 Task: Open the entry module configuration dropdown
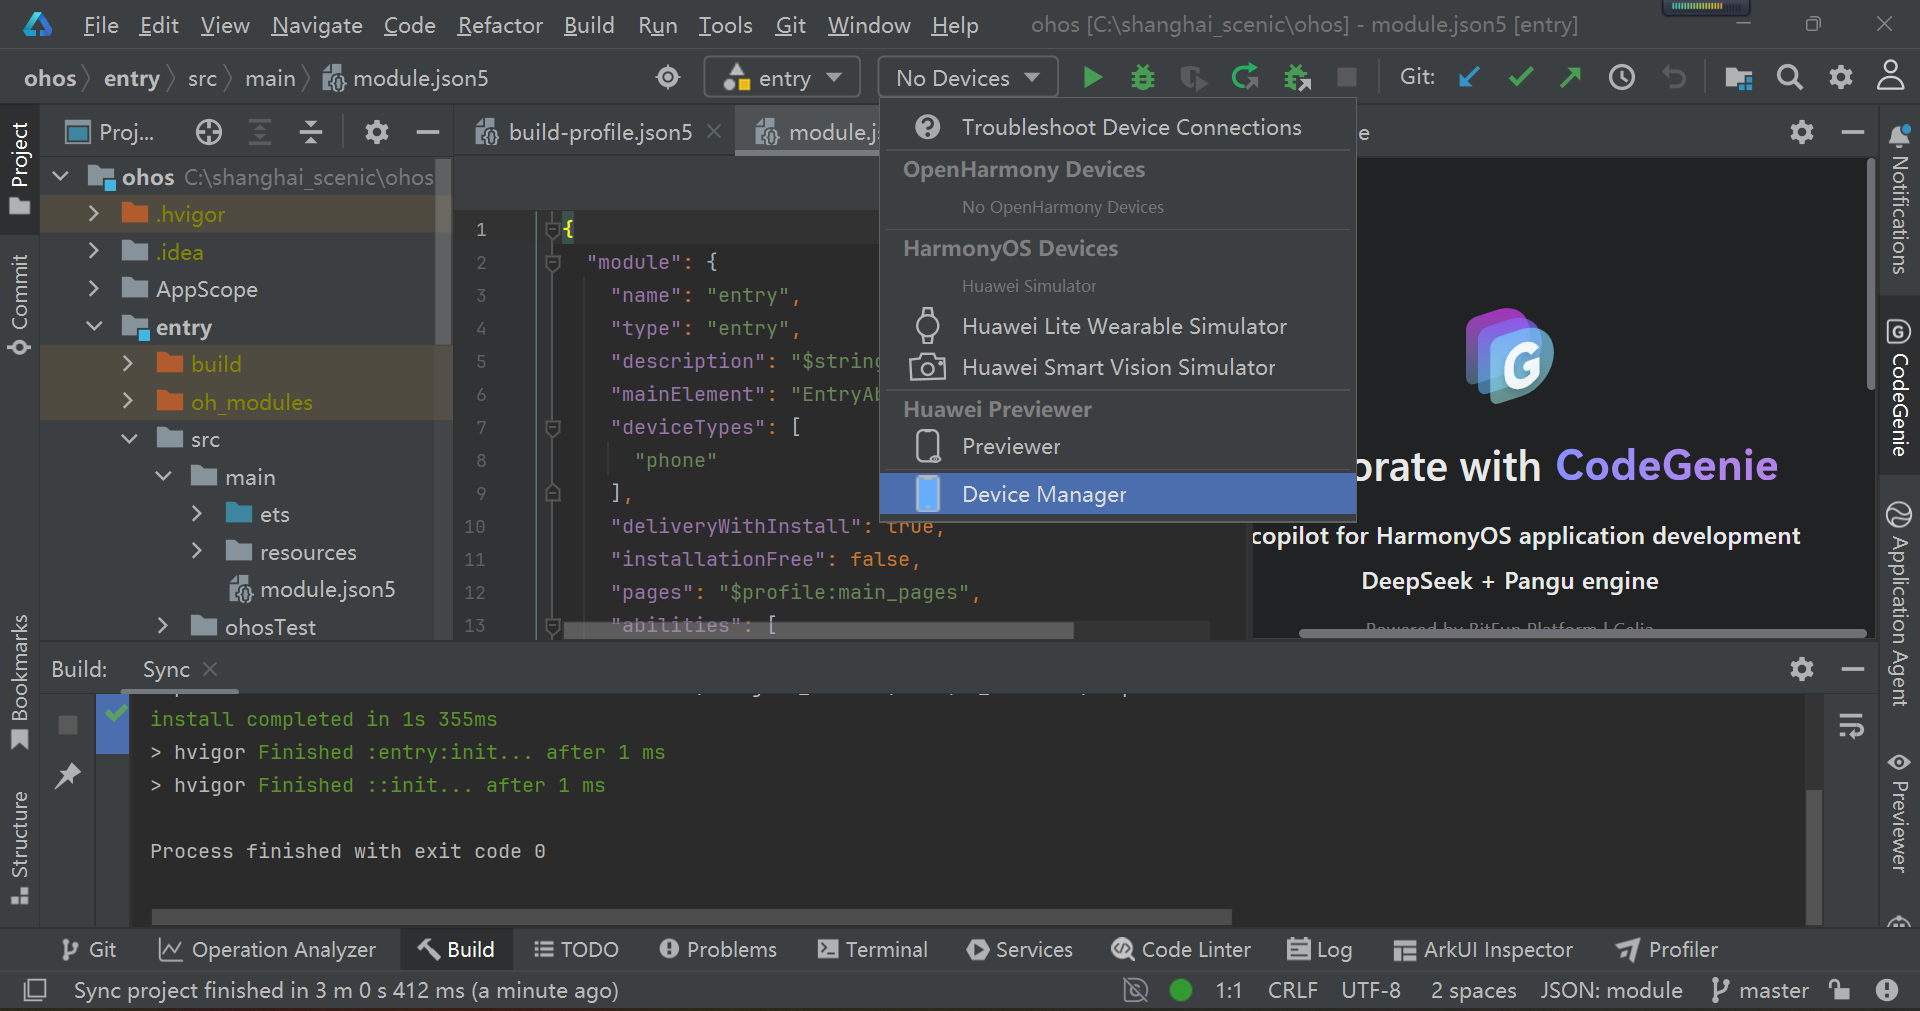[783, 77]
